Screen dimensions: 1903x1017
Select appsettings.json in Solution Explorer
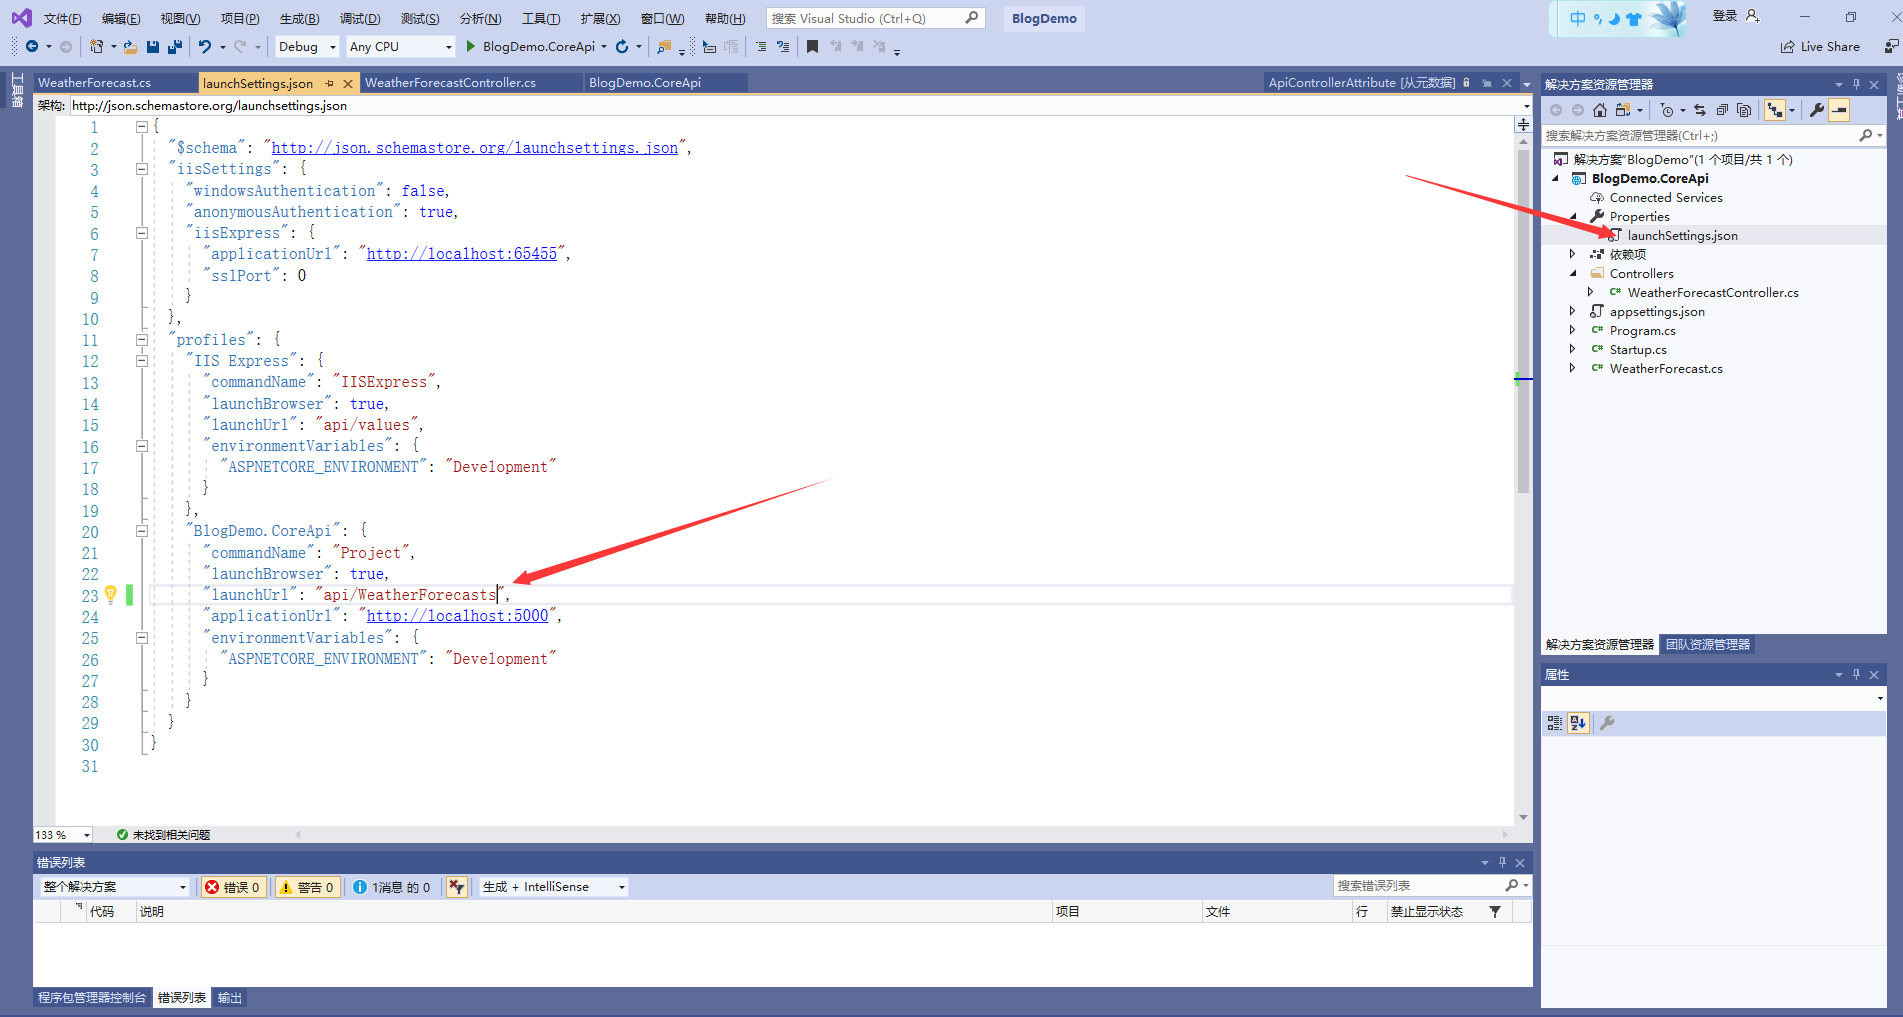[x=1657, y=311]
